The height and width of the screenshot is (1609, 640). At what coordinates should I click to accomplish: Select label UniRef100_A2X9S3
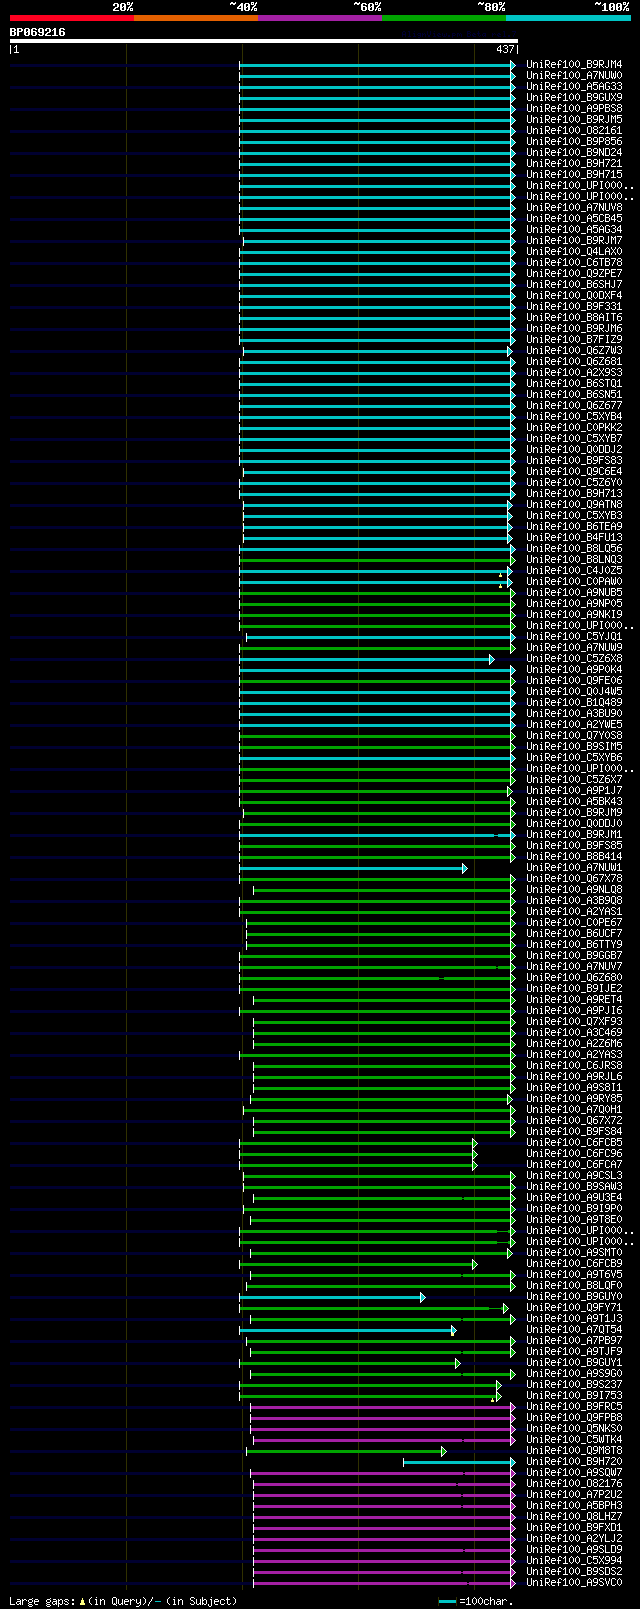574,373
